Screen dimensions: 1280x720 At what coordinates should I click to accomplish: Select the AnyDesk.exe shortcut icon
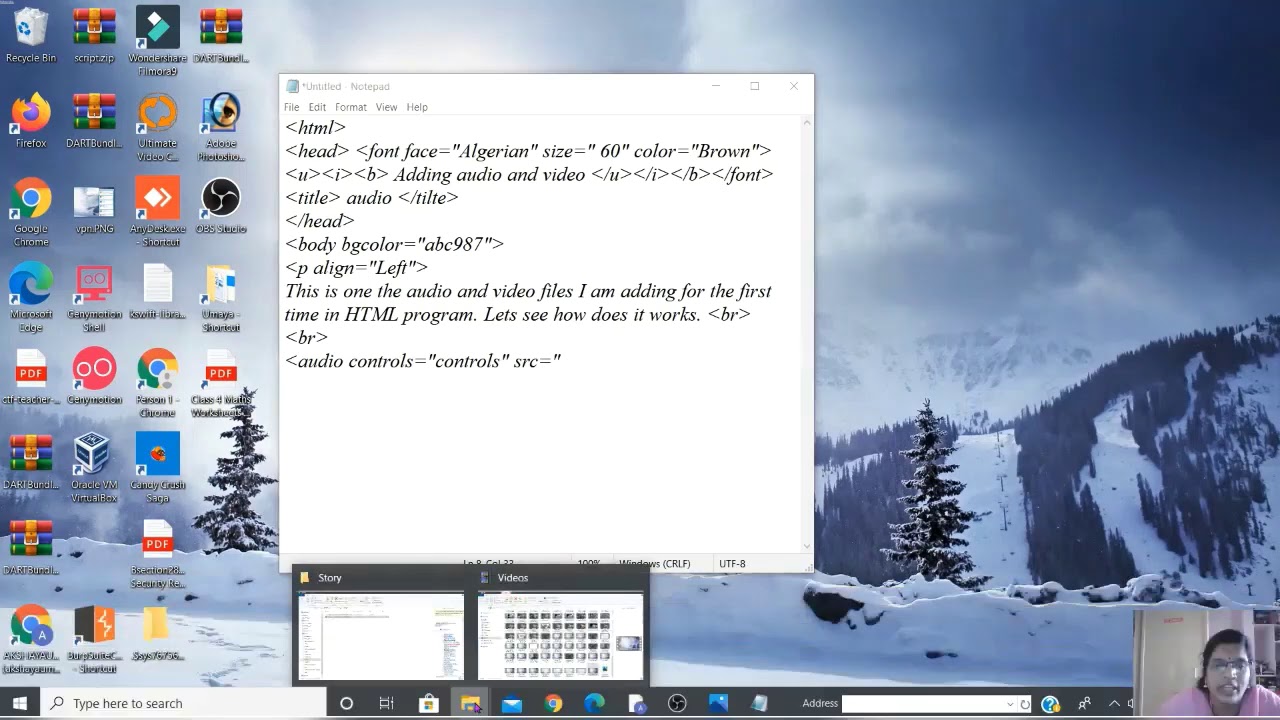pos(157,213)
